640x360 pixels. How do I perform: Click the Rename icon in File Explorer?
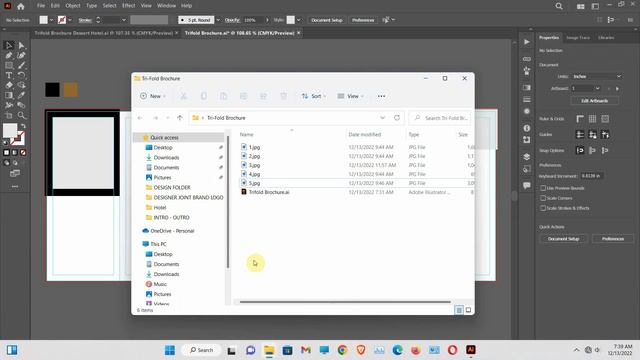coord(243,96)
